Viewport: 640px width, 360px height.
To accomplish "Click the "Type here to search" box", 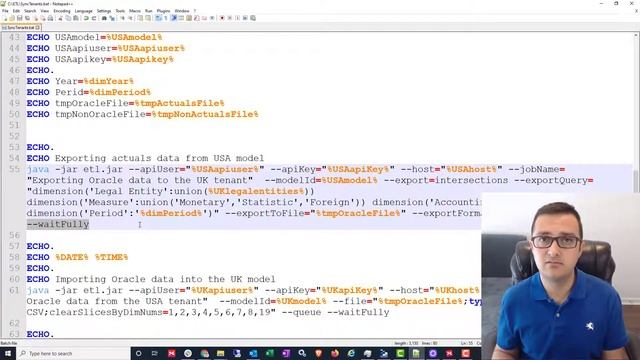I will click(x=73, y=353).
